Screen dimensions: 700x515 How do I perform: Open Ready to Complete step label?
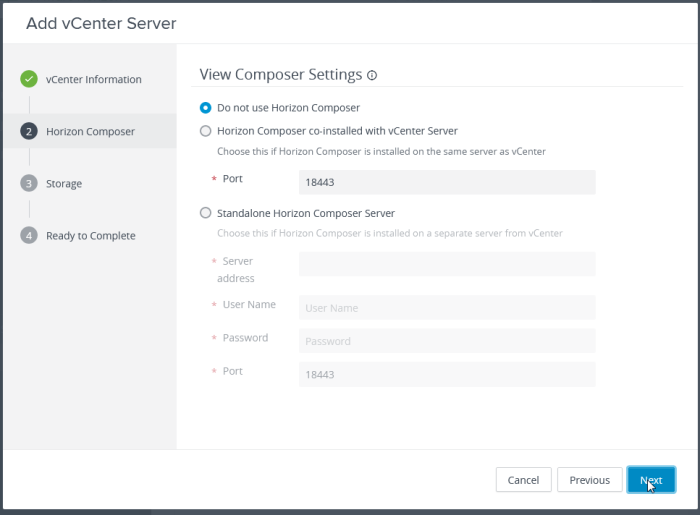91,236
